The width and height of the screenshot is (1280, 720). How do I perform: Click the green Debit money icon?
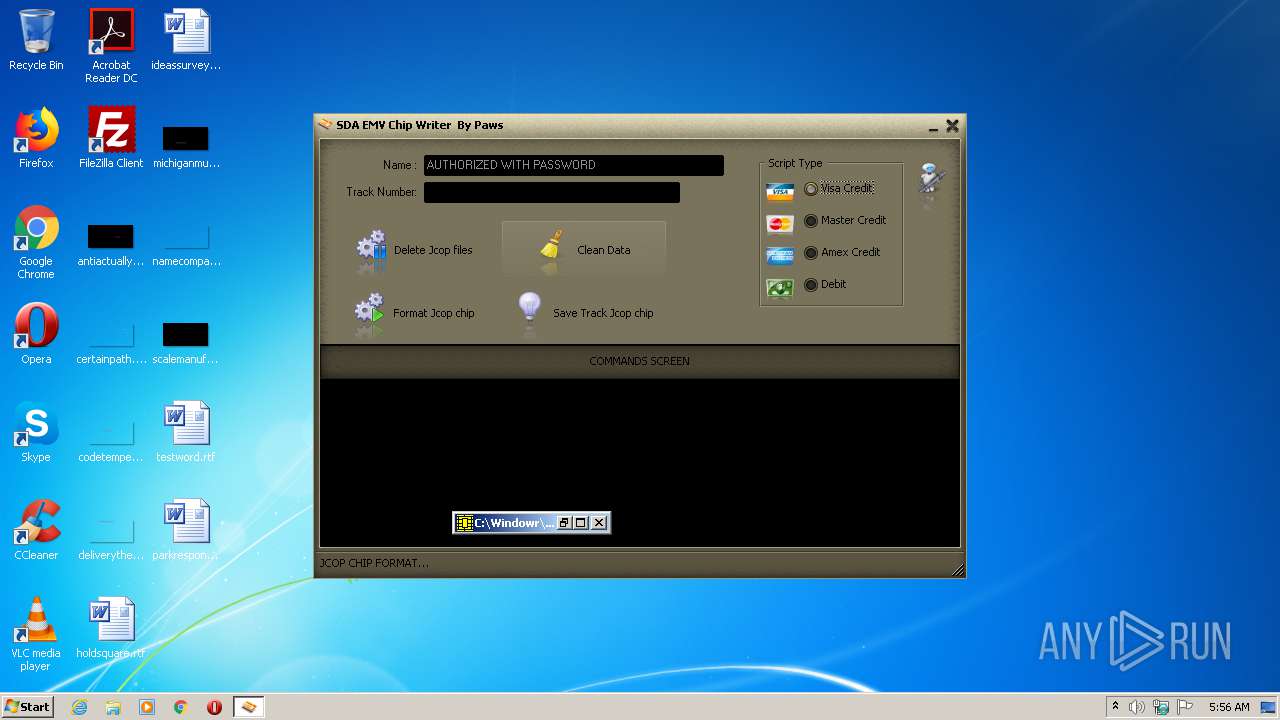pyautogui.click(x=780, y=287)
